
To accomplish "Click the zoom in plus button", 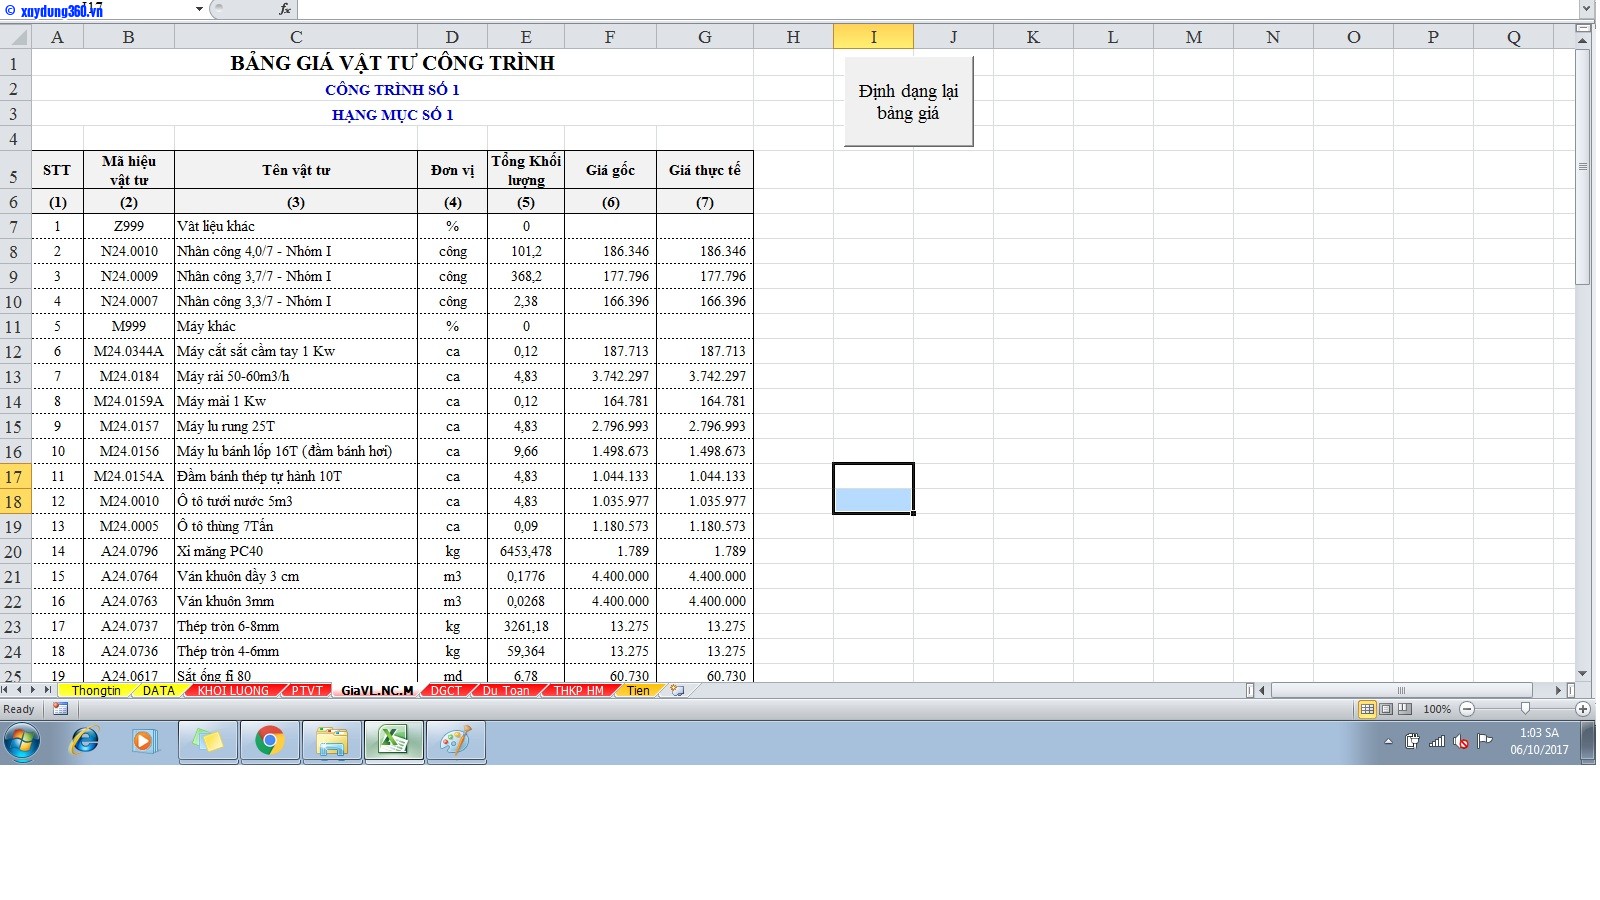I will coord(1582,709).
